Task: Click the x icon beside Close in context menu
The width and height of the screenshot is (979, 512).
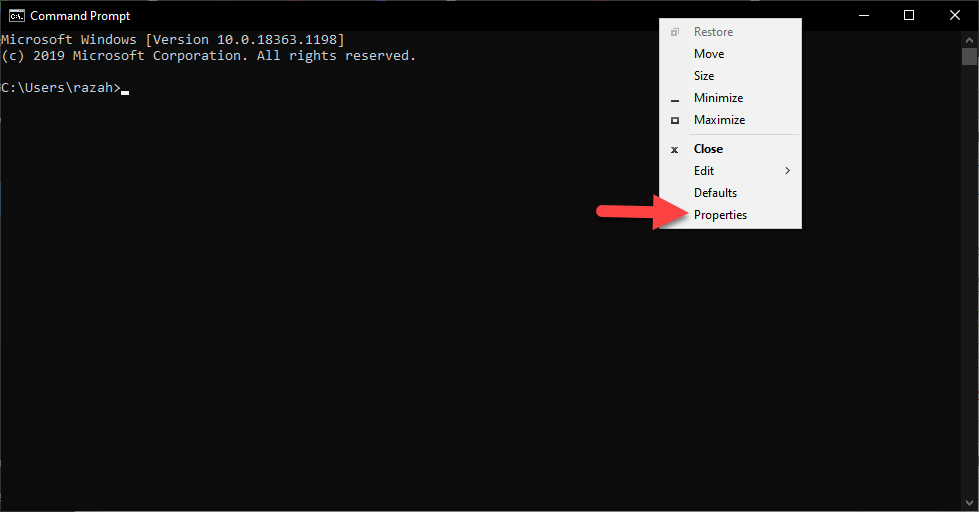Action: click(x=674, y=149)
